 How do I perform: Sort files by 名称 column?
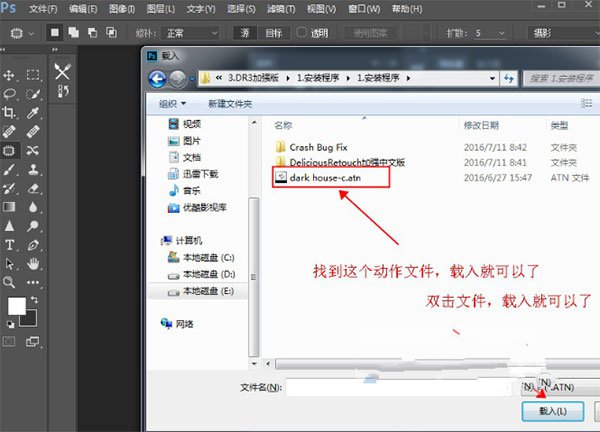[x=283, y=126]
